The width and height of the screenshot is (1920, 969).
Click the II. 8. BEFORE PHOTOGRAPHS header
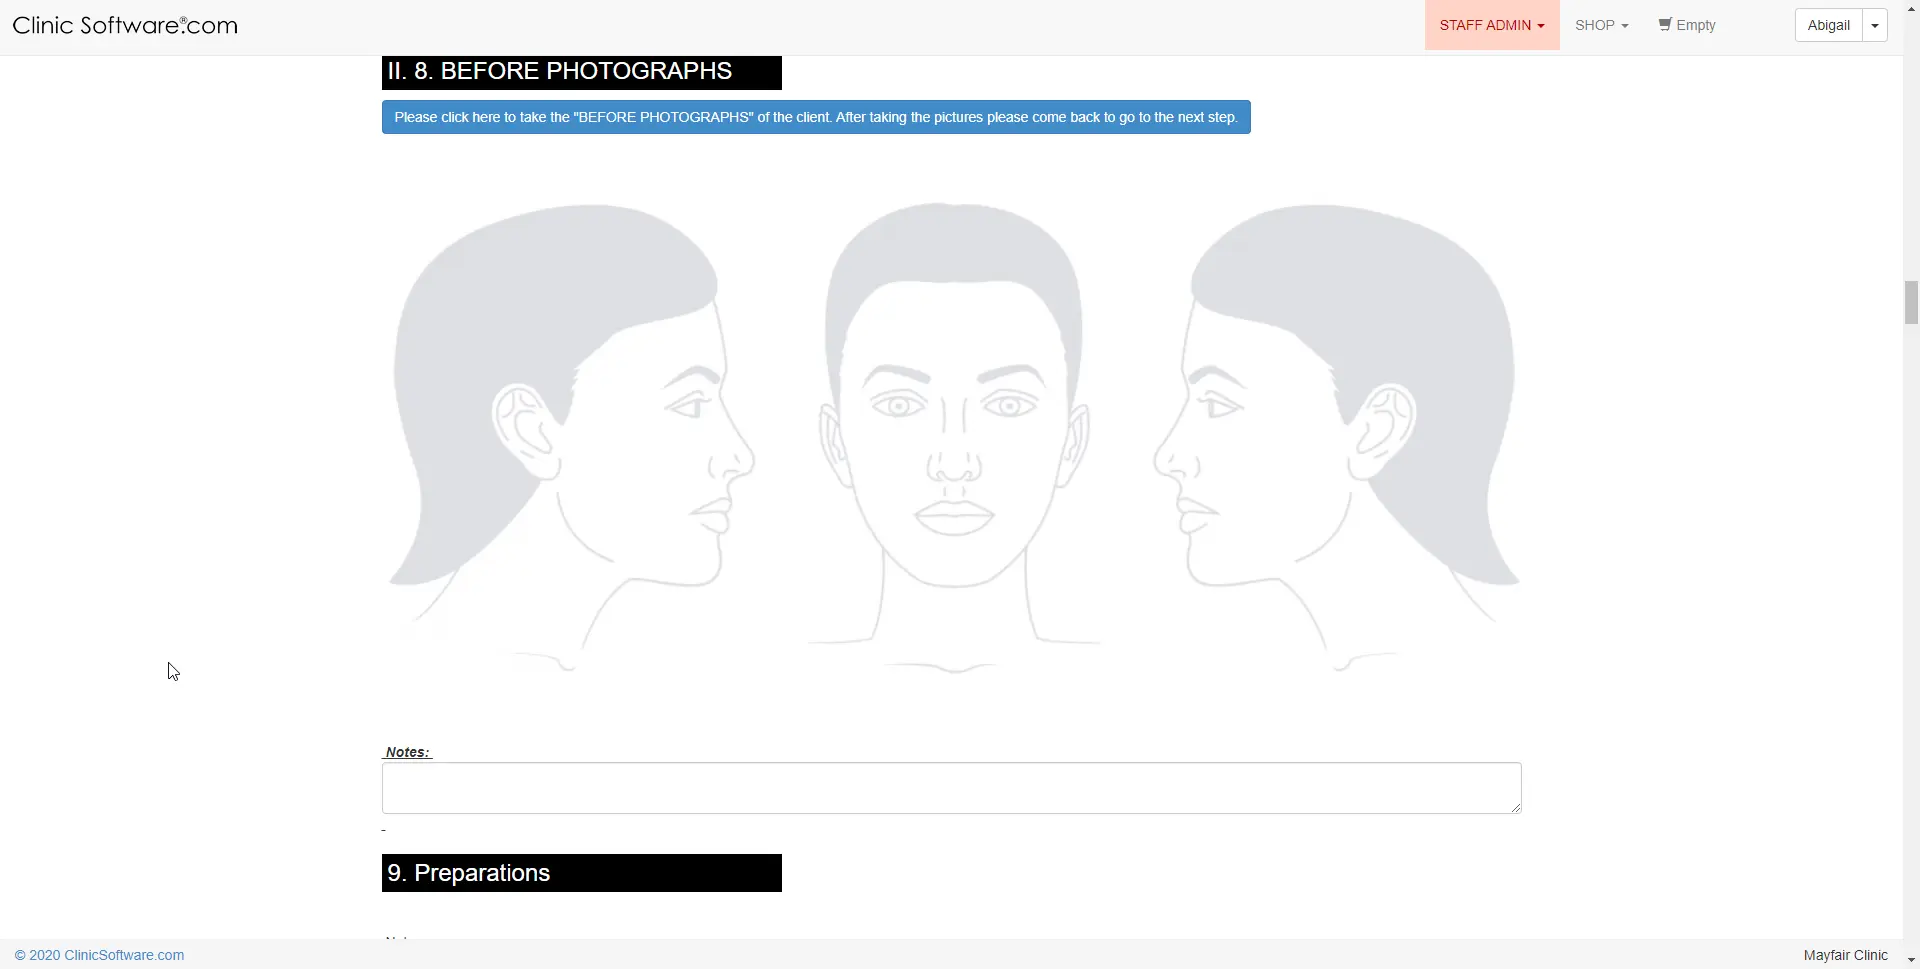(x=581, y=72)
